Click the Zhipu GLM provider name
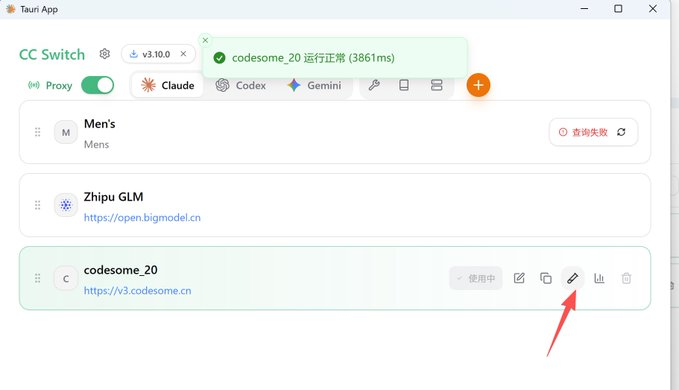Image resolution: width=679 pixels, height=390 pixels. 113,197
